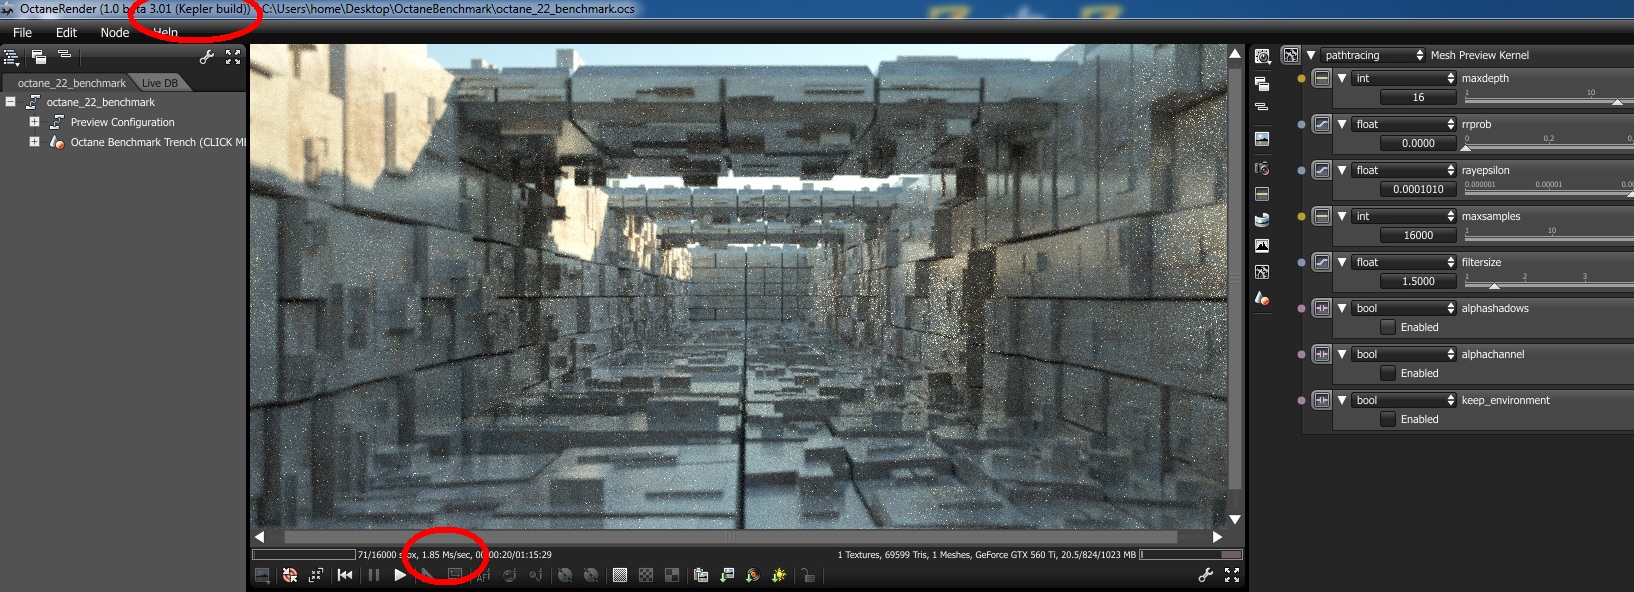
Task: Click the camera gear icon atop inspector sidebar
Action: coord(1263,57)
